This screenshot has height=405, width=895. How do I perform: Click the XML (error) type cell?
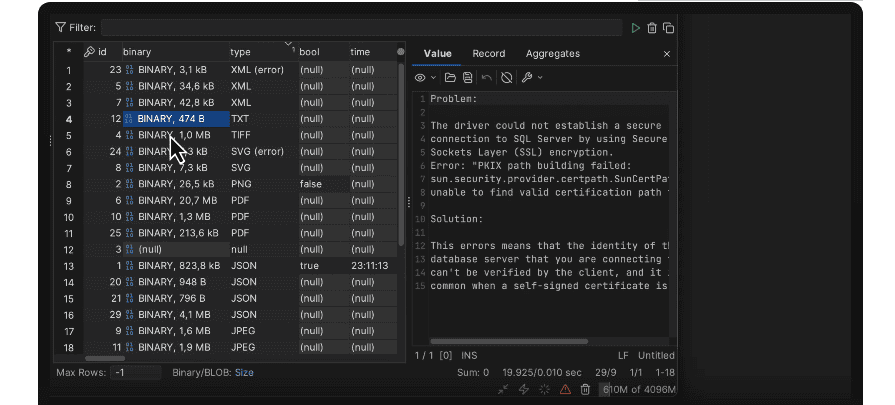264,70
